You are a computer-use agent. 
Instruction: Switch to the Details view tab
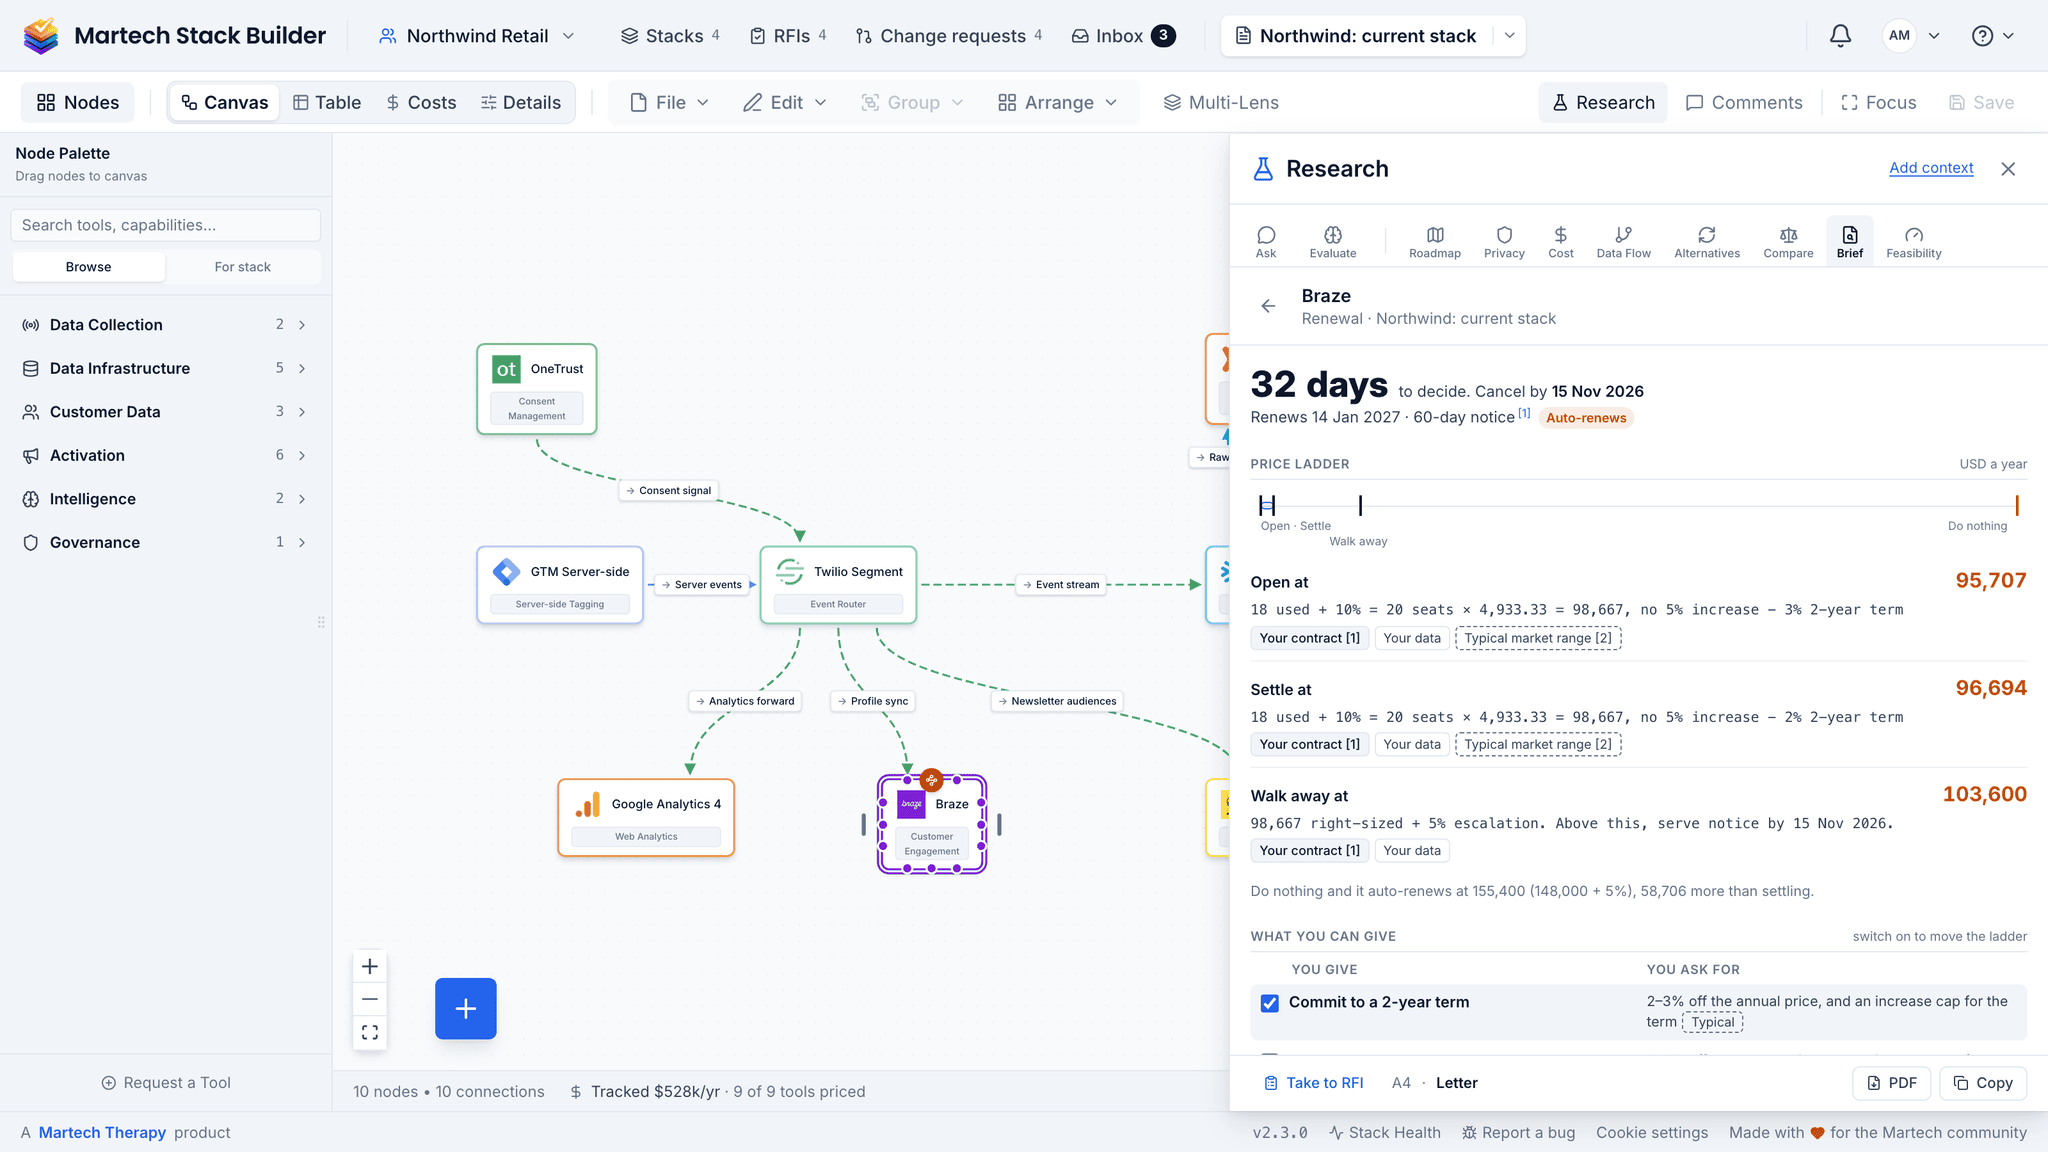(x=521, y=103)
